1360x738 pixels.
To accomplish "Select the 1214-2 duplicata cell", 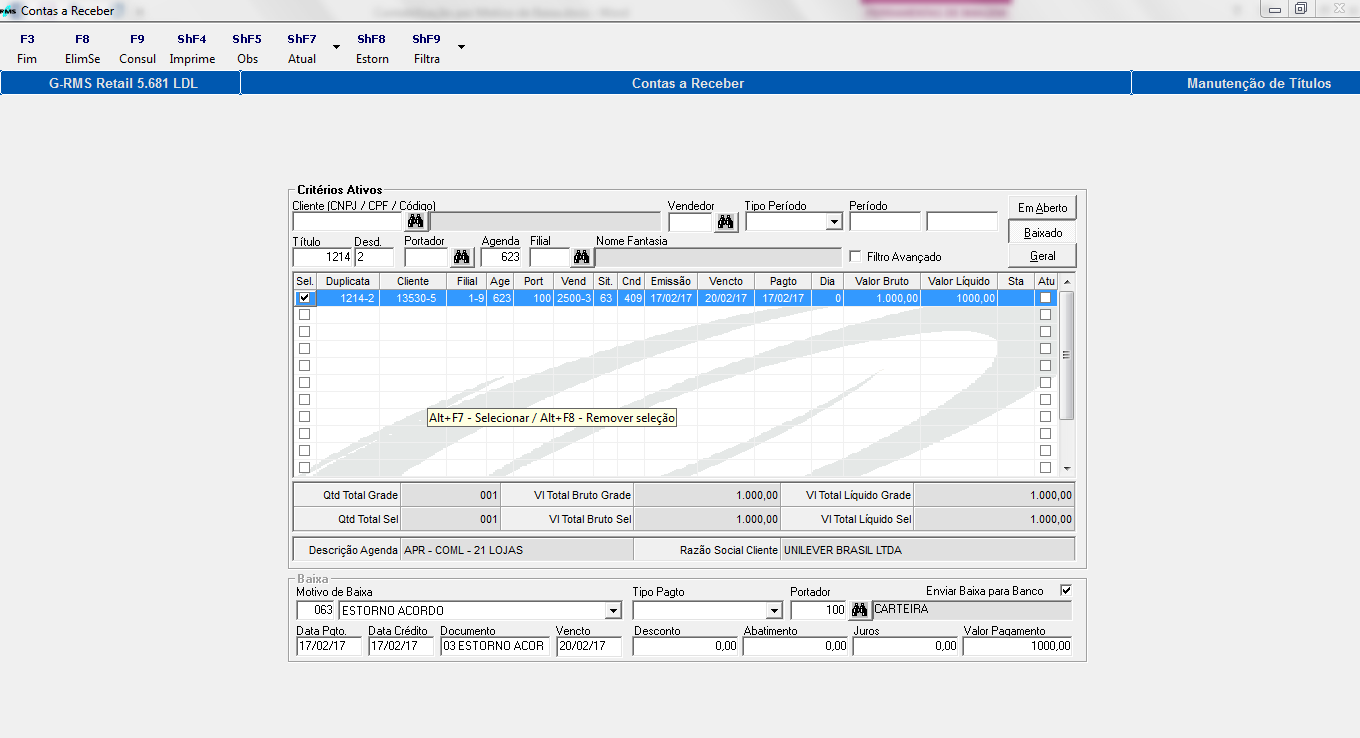I will pos(347,298).
